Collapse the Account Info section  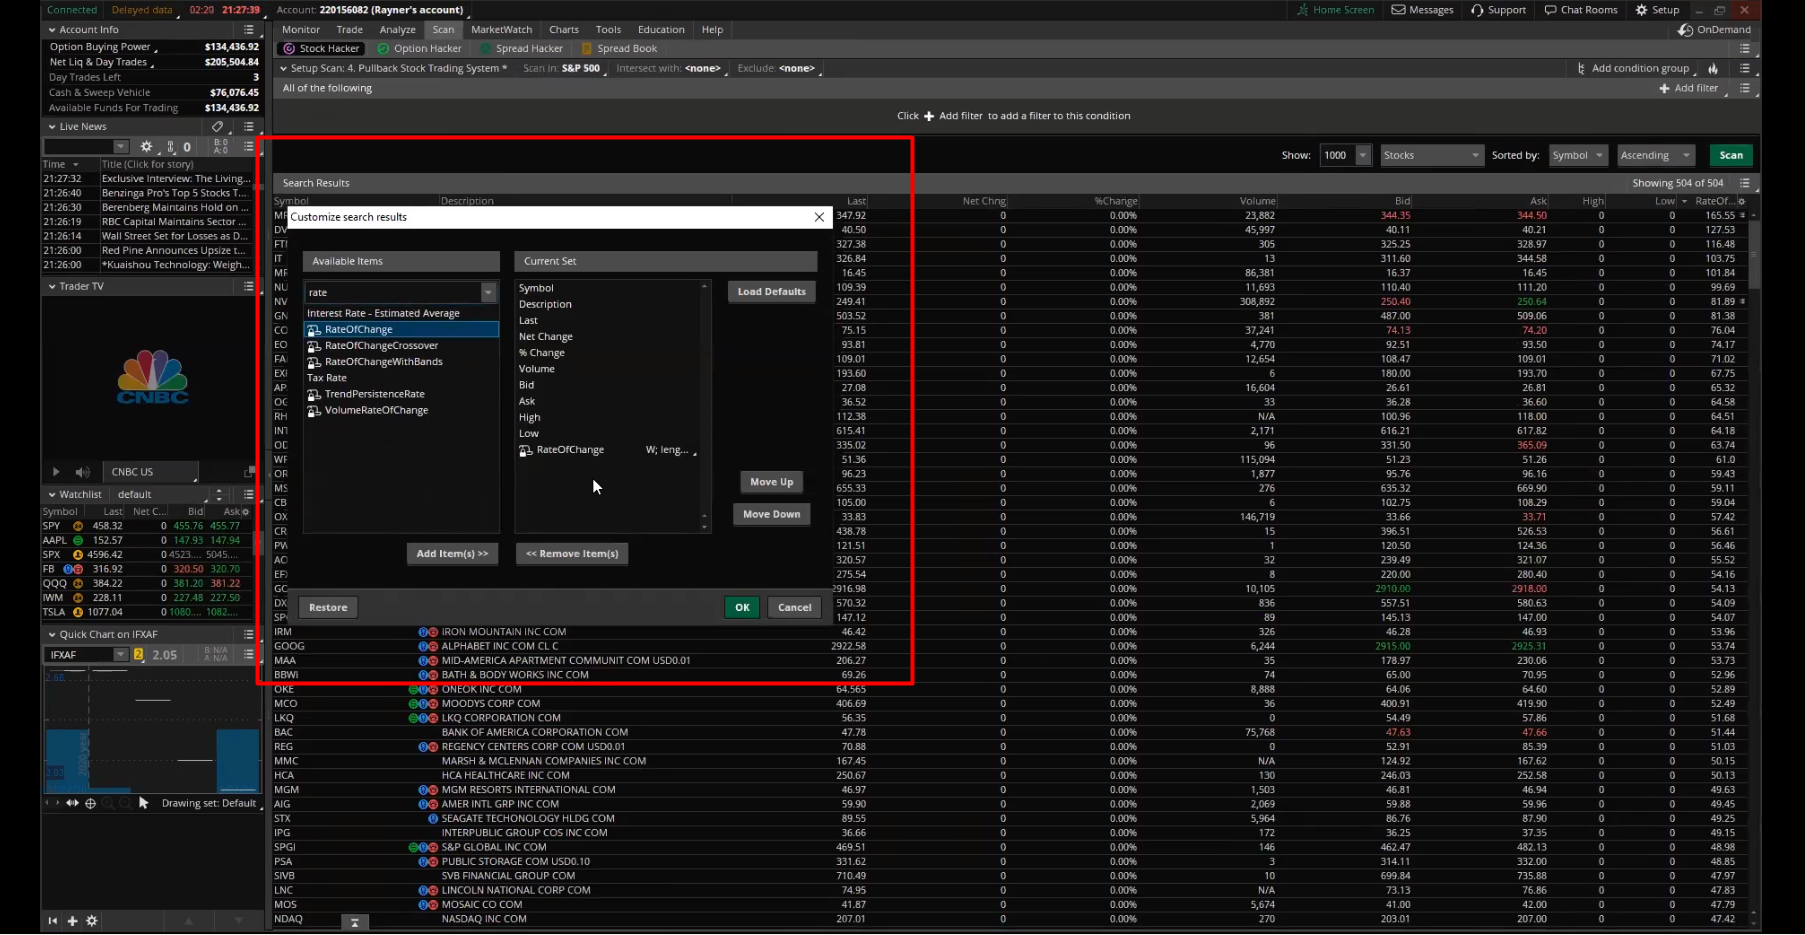(52, 30)
